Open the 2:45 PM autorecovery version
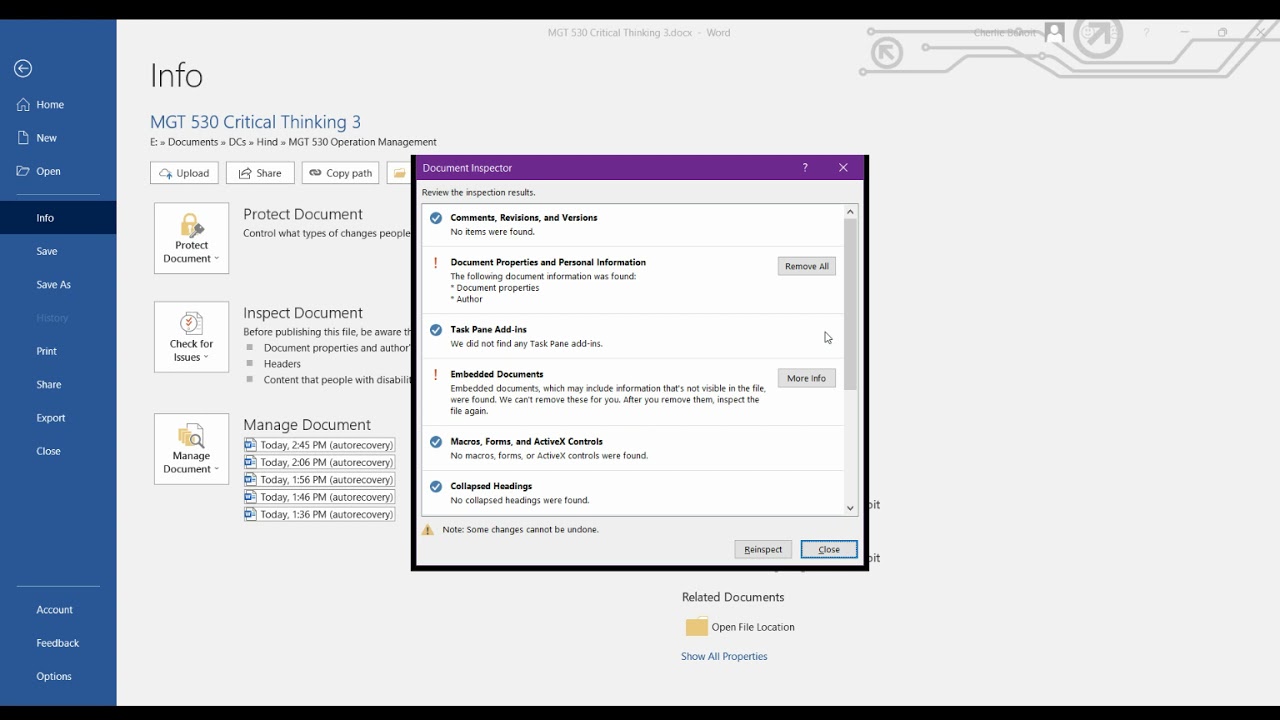The width and height of the screenshot is (1280, 720). coord(319,445)
